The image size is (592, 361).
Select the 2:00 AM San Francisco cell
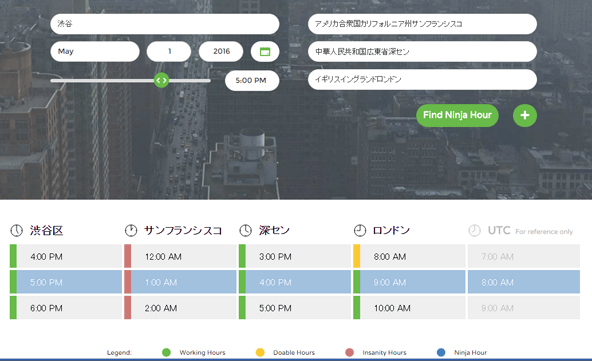[180, 308]
